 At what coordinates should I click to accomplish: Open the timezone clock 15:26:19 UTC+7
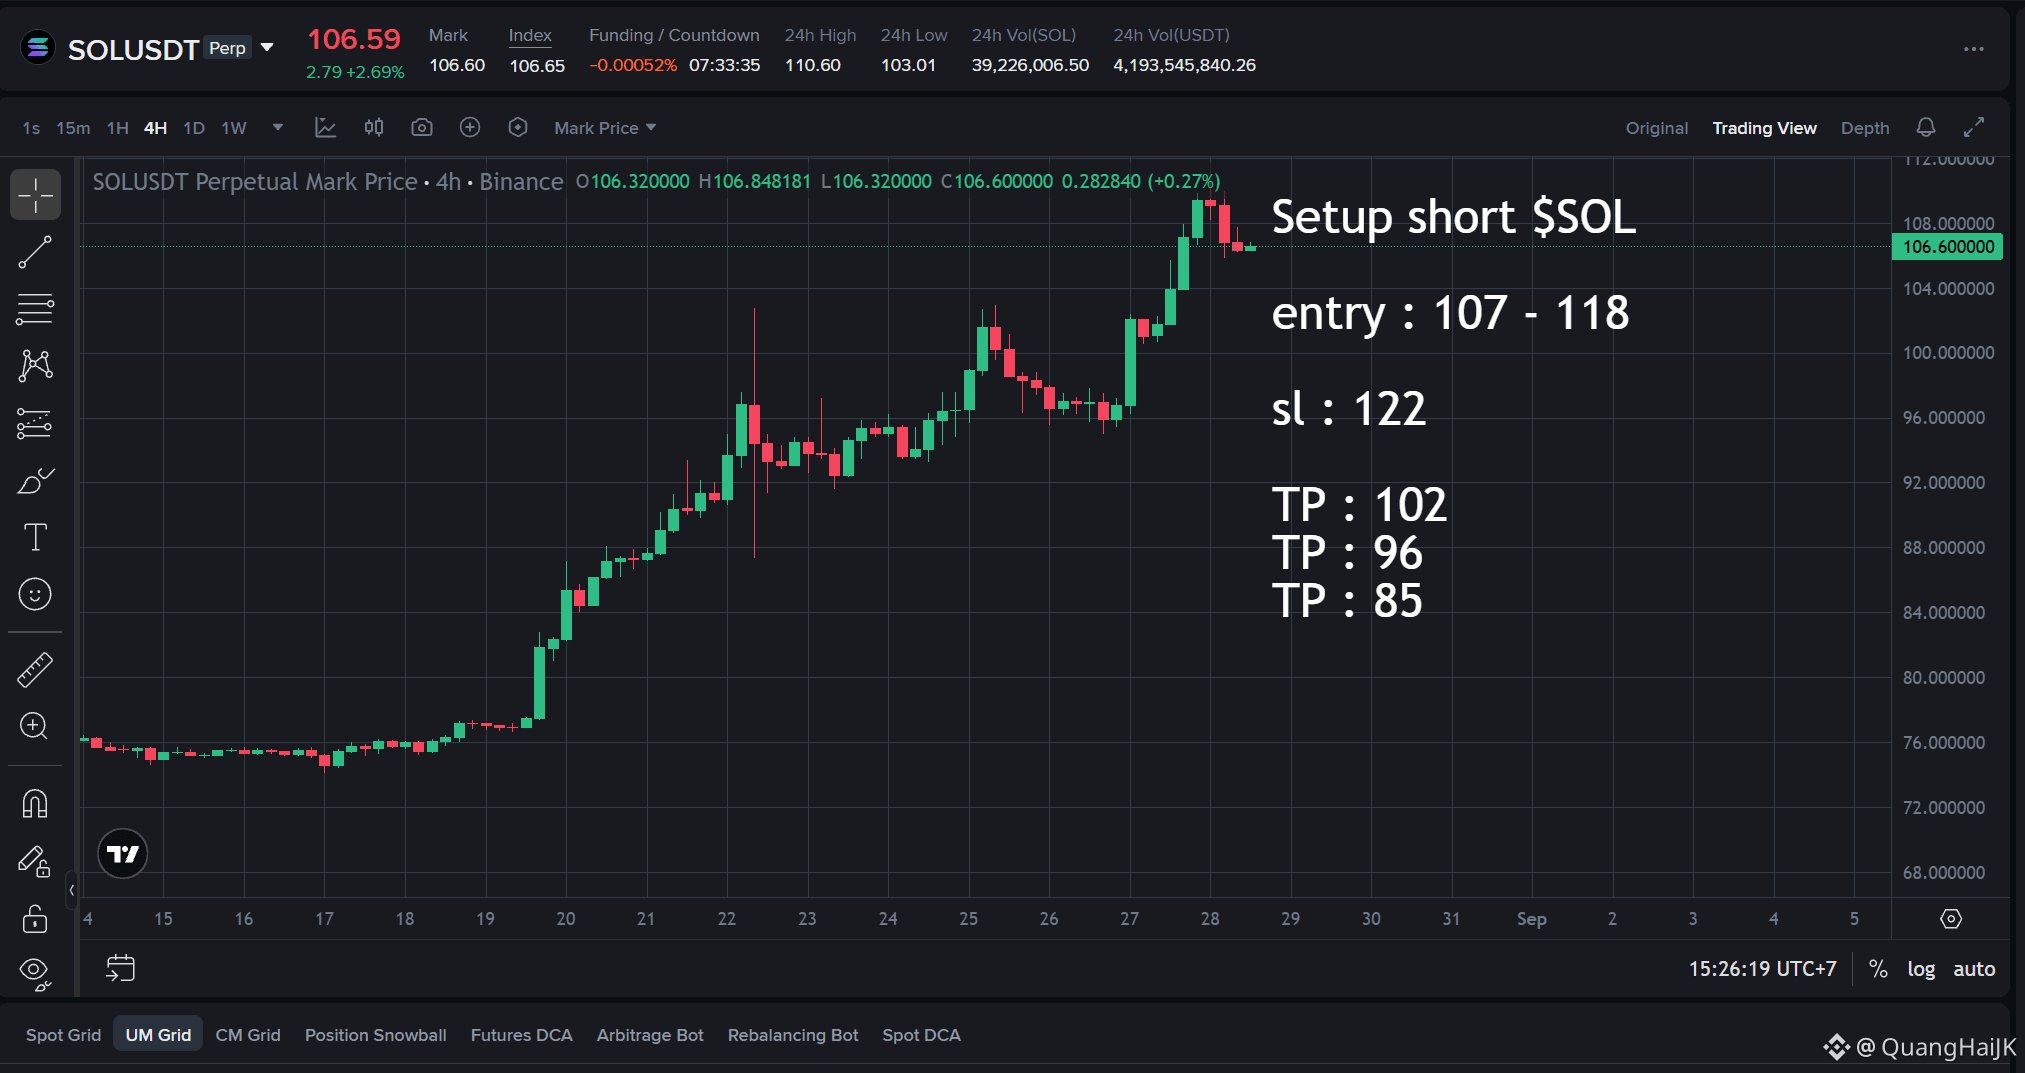pos(1763,968)
